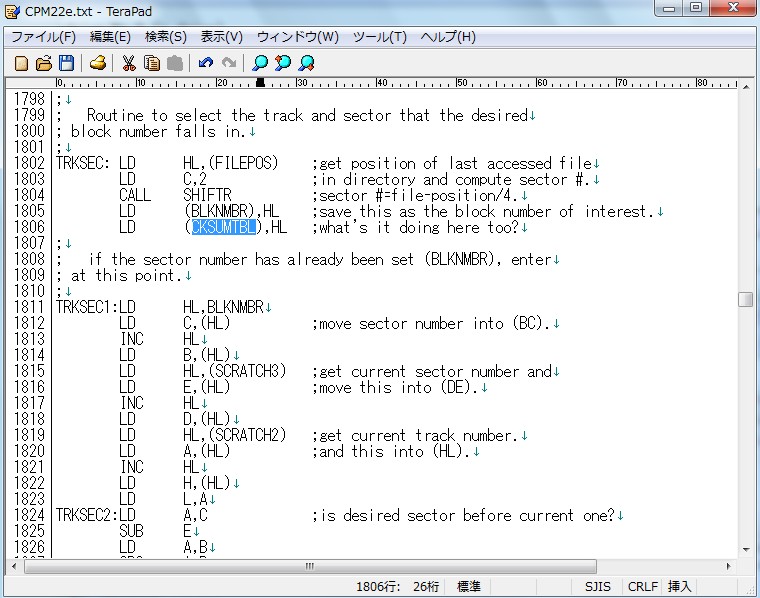The image size is (760, 598).
Task: Click the horizontal scrollbar right arrow
Action: 728,566
